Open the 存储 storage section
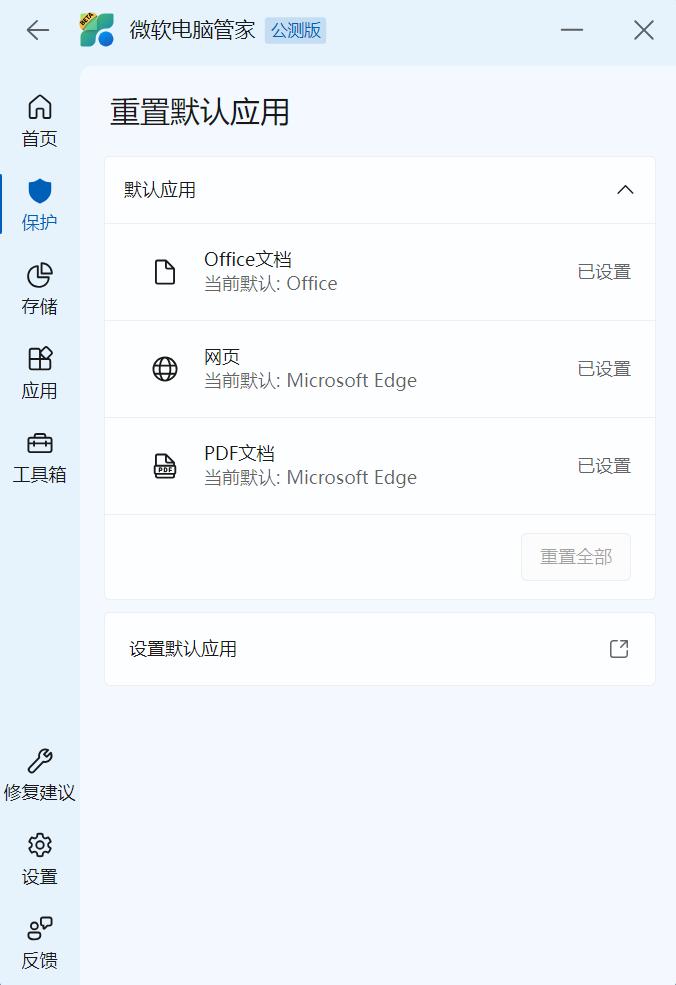This screenshot has height=985, width=676. point(39,288)
